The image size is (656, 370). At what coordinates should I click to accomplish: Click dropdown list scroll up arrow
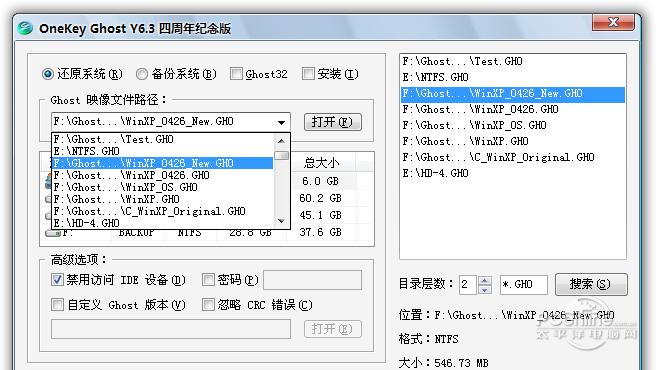pyautogui.click(x=282, y=141)
